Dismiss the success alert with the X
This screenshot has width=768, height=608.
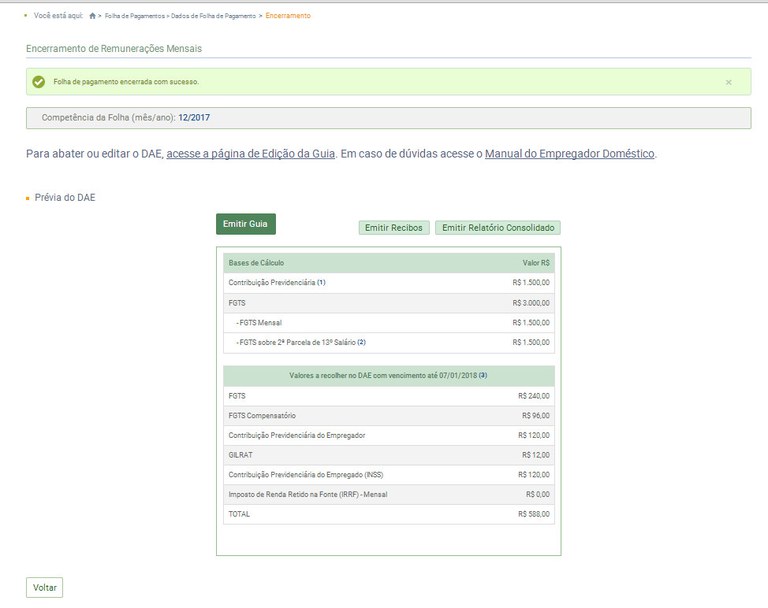728,82
